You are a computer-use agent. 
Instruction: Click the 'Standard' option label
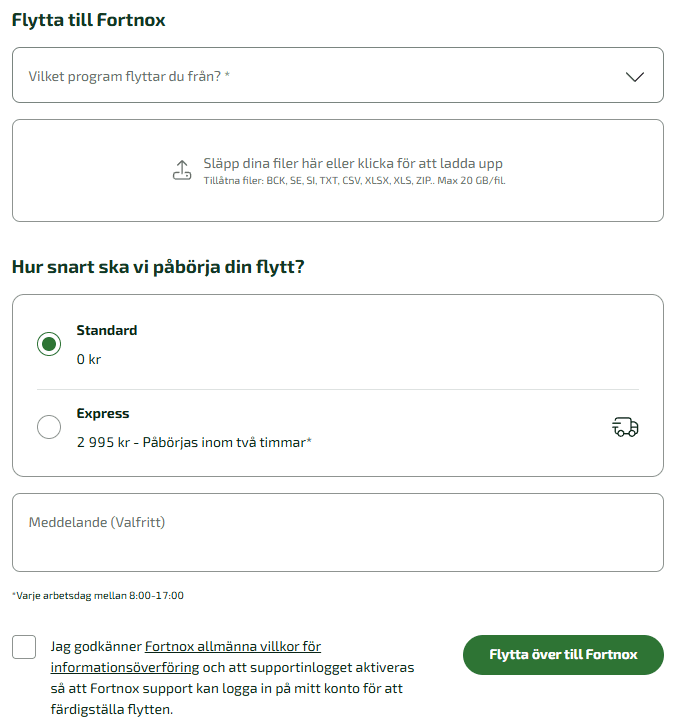[x=107, y=330]
